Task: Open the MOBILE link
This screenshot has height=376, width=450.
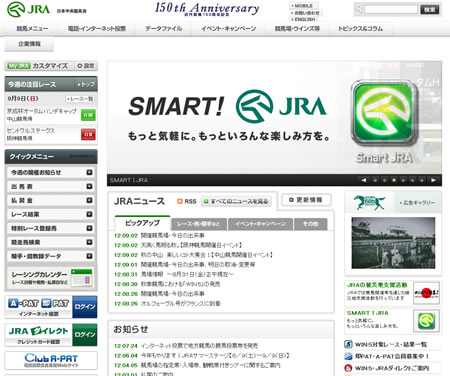Action: [x=303, y=6]
